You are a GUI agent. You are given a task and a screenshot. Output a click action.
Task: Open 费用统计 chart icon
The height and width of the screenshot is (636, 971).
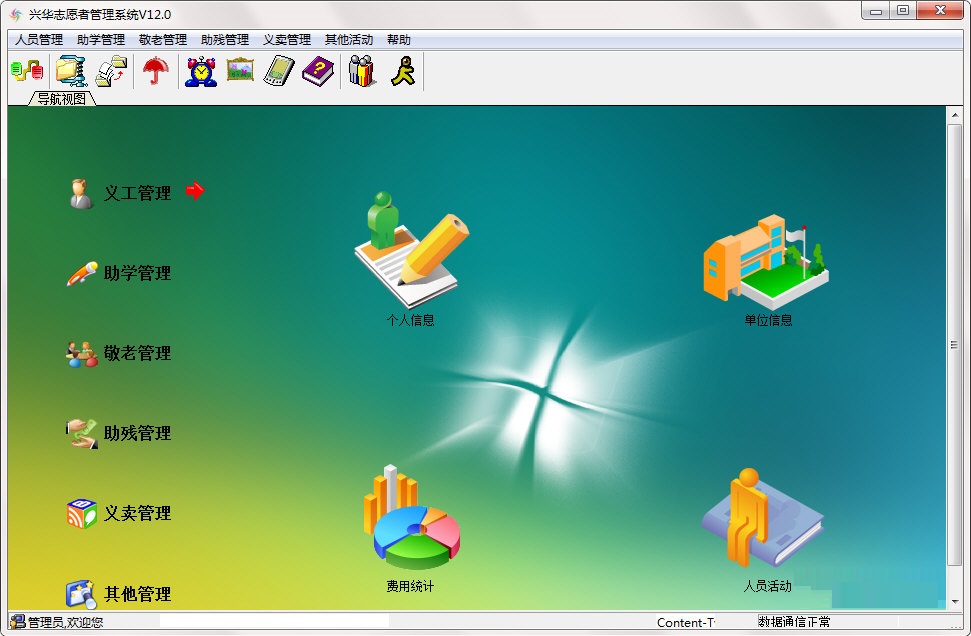pos(412,518)
